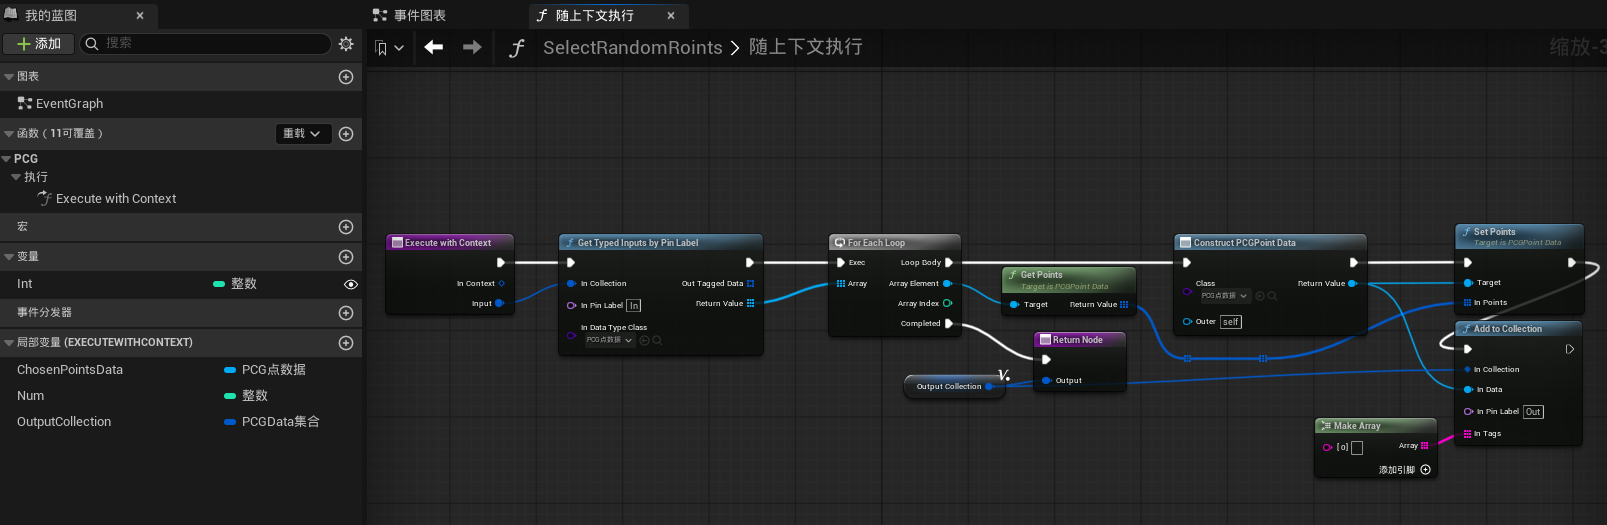Collapse the 函数 section
Viewport: 1607px width, 525px height.
tap(9, 134)
